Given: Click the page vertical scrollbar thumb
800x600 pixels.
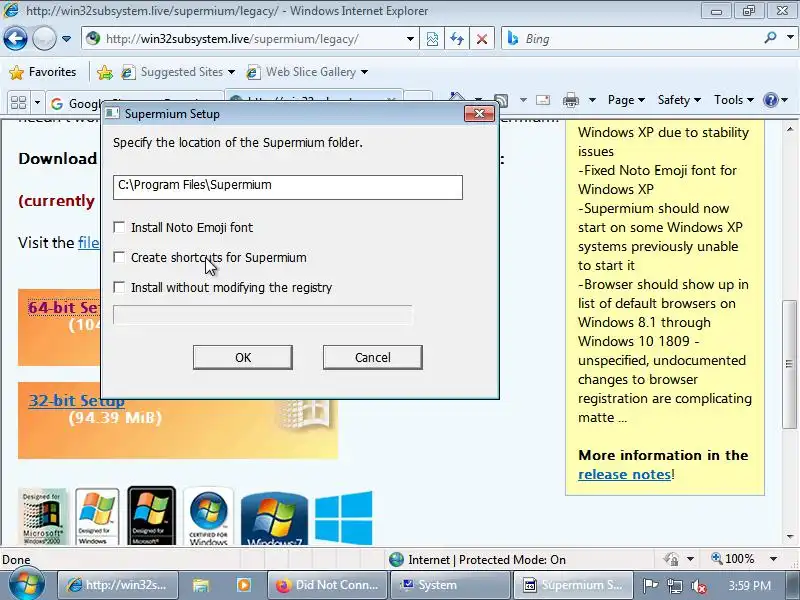Looking at the screenshot, I should click(789, 364).
